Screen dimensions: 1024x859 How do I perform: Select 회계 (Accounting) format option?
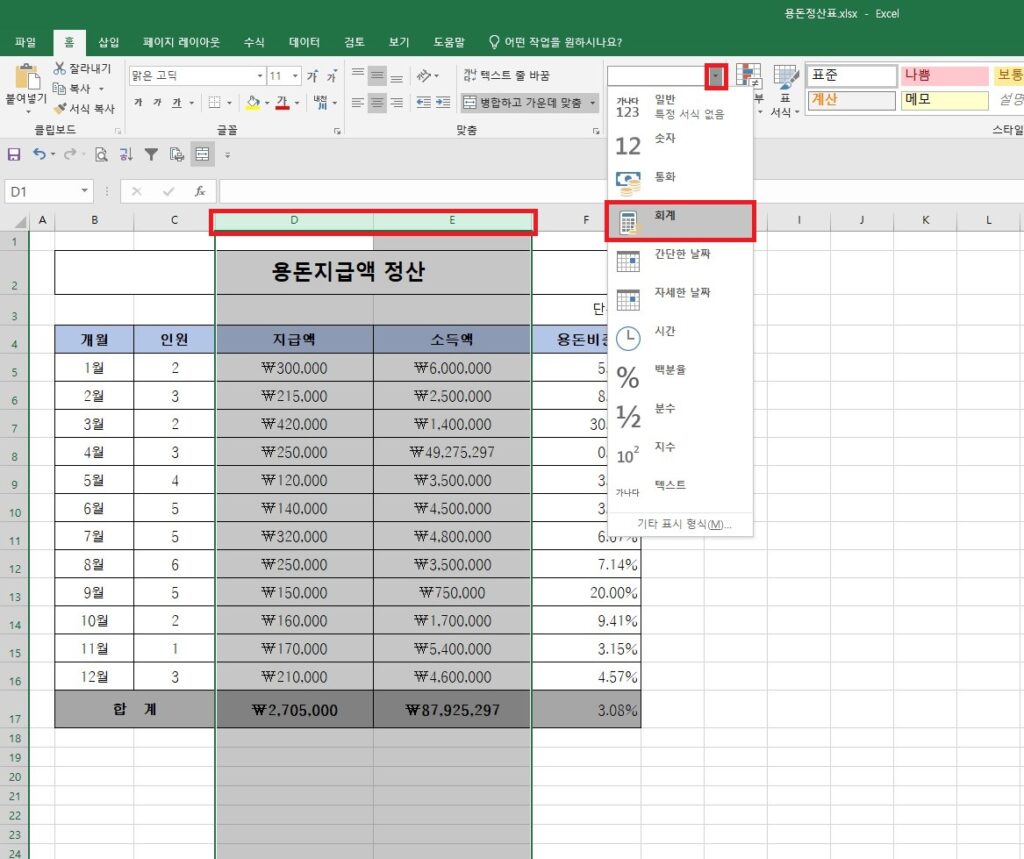click(680, 221)
